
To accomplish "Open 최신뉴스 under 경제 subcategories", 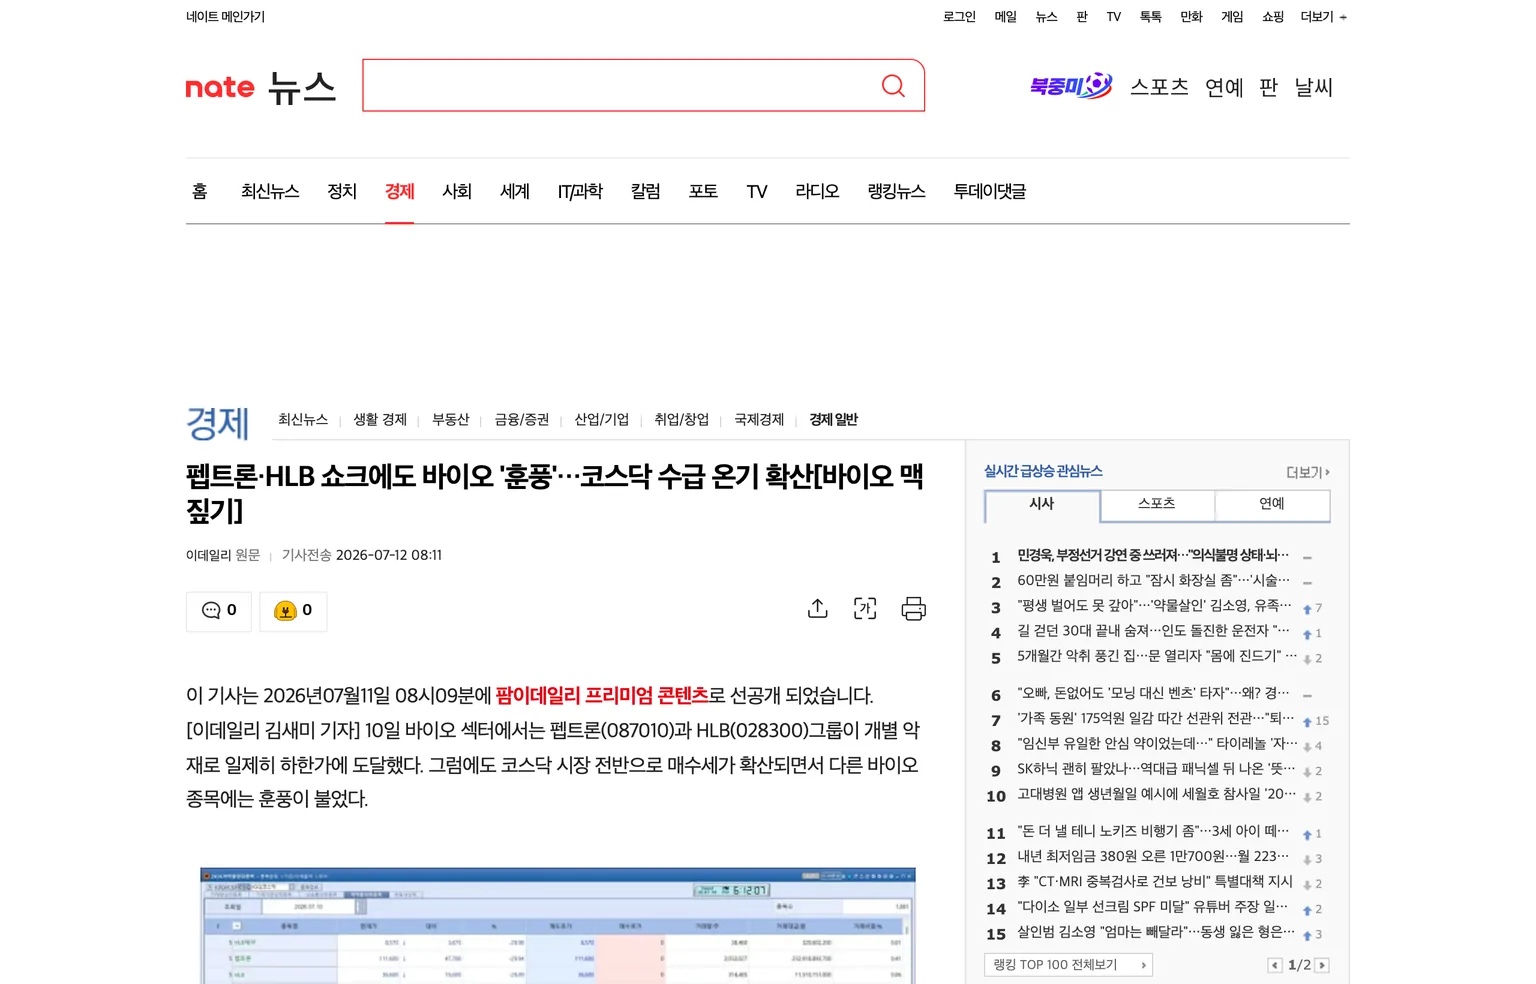I will 303,420.
